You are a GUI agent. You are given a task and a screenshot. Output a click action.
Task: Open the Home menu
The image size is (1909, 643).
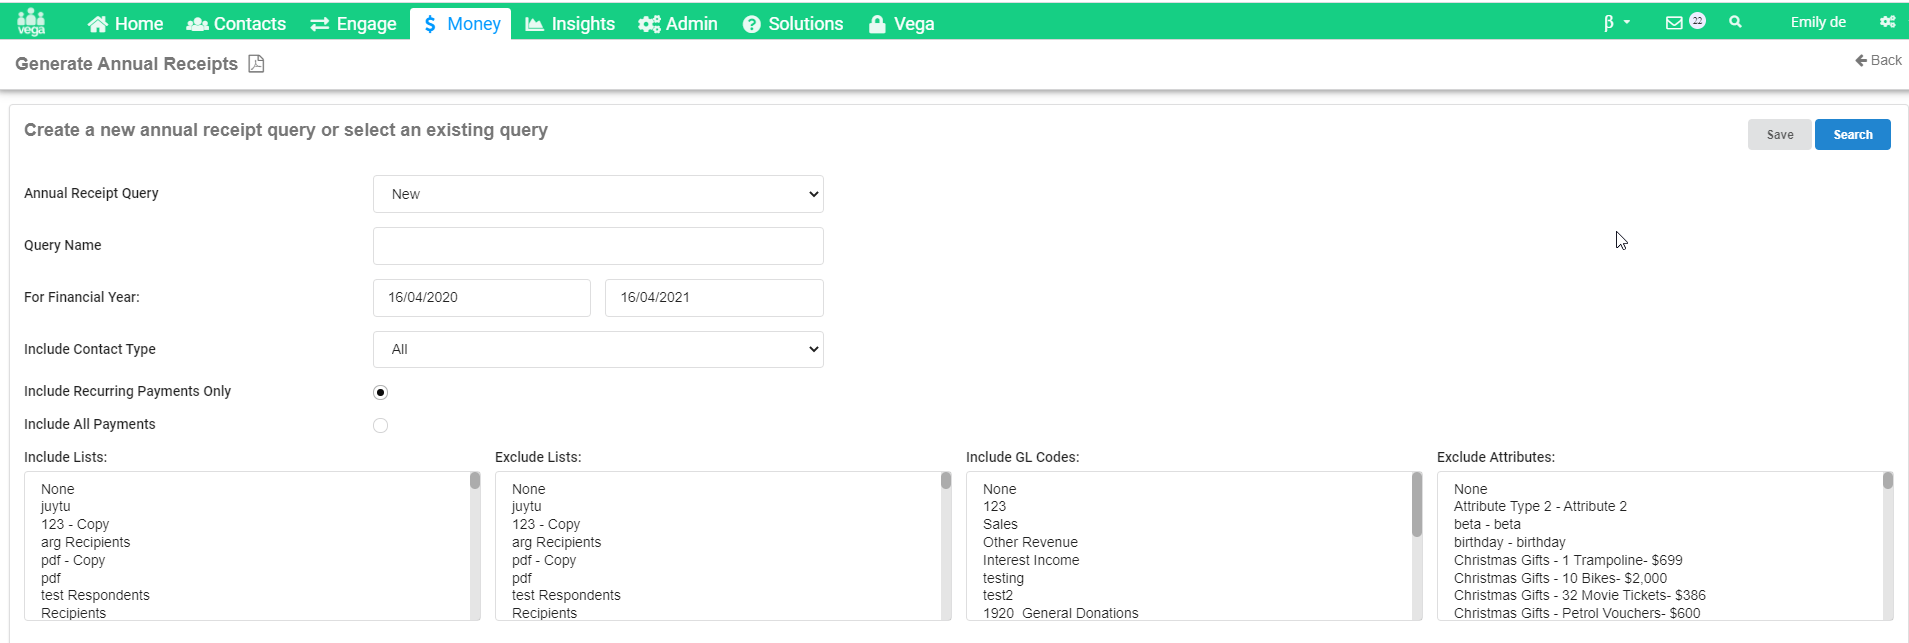point(126,24)
